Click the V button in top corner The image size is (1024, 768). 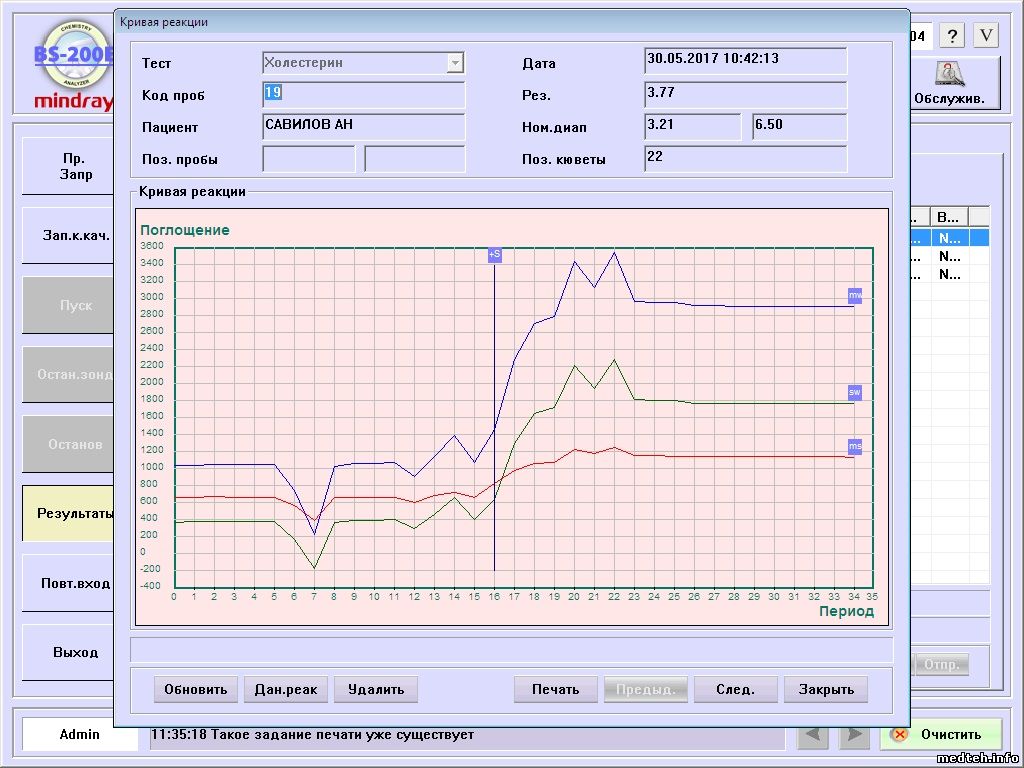coord(986,36)
